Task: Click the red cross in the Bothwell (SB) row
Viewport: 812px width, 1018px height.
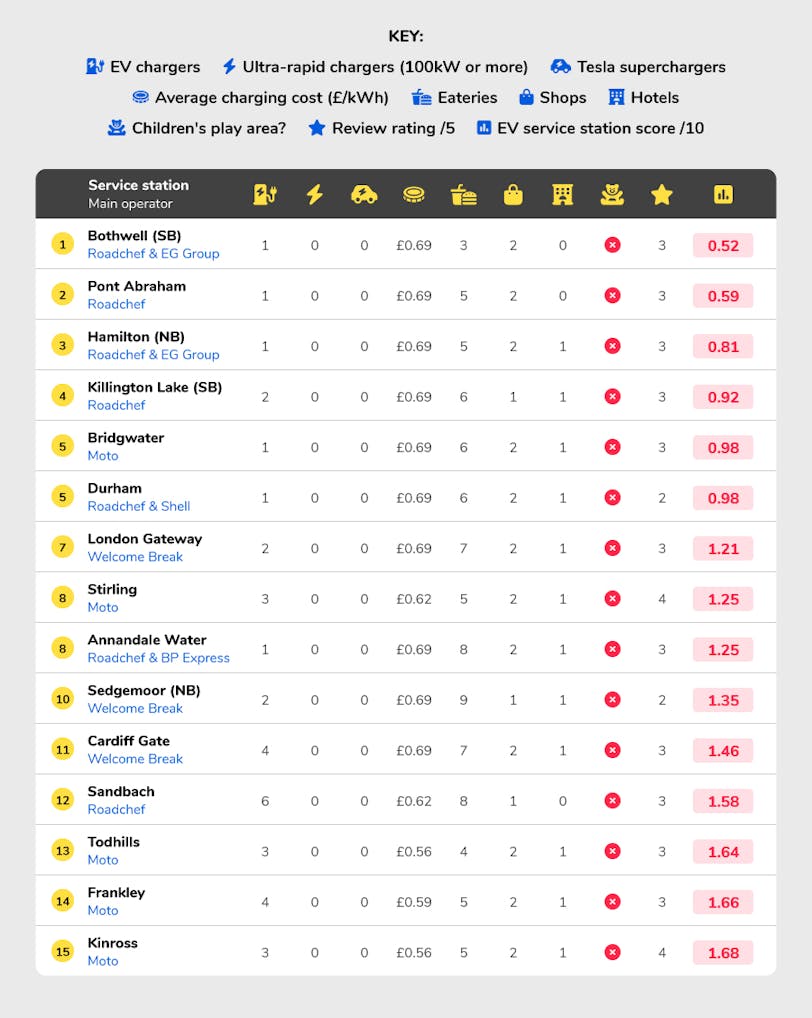Action: coord(612,245)
